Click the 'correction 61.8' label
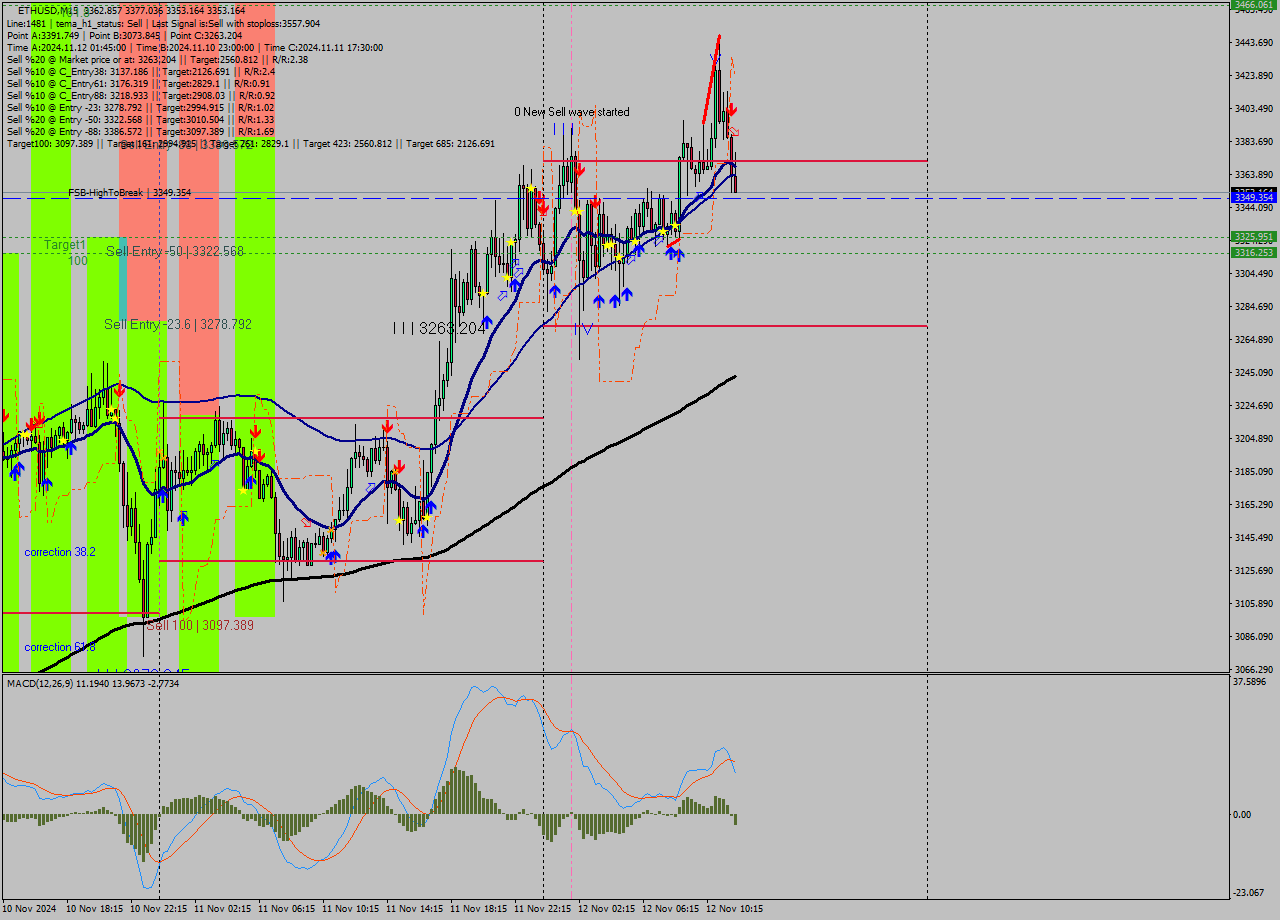The height and width of the screenshot is (920, 1280). (60, 647)
